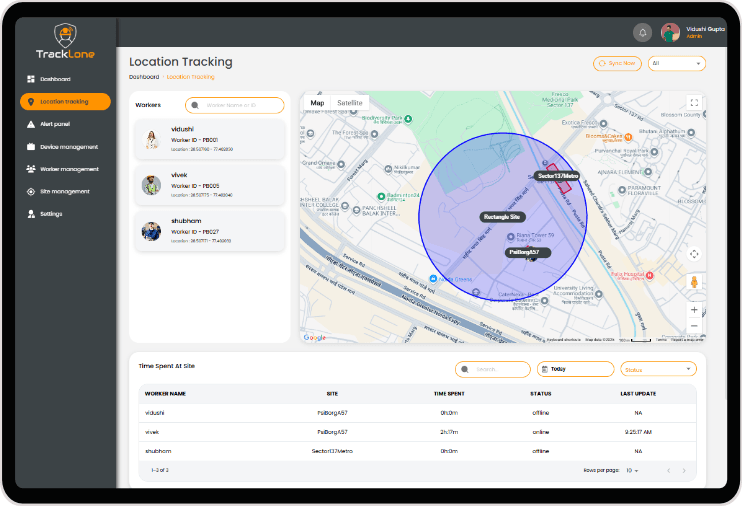Click vivek's worker photo

(x=151, y=185)
